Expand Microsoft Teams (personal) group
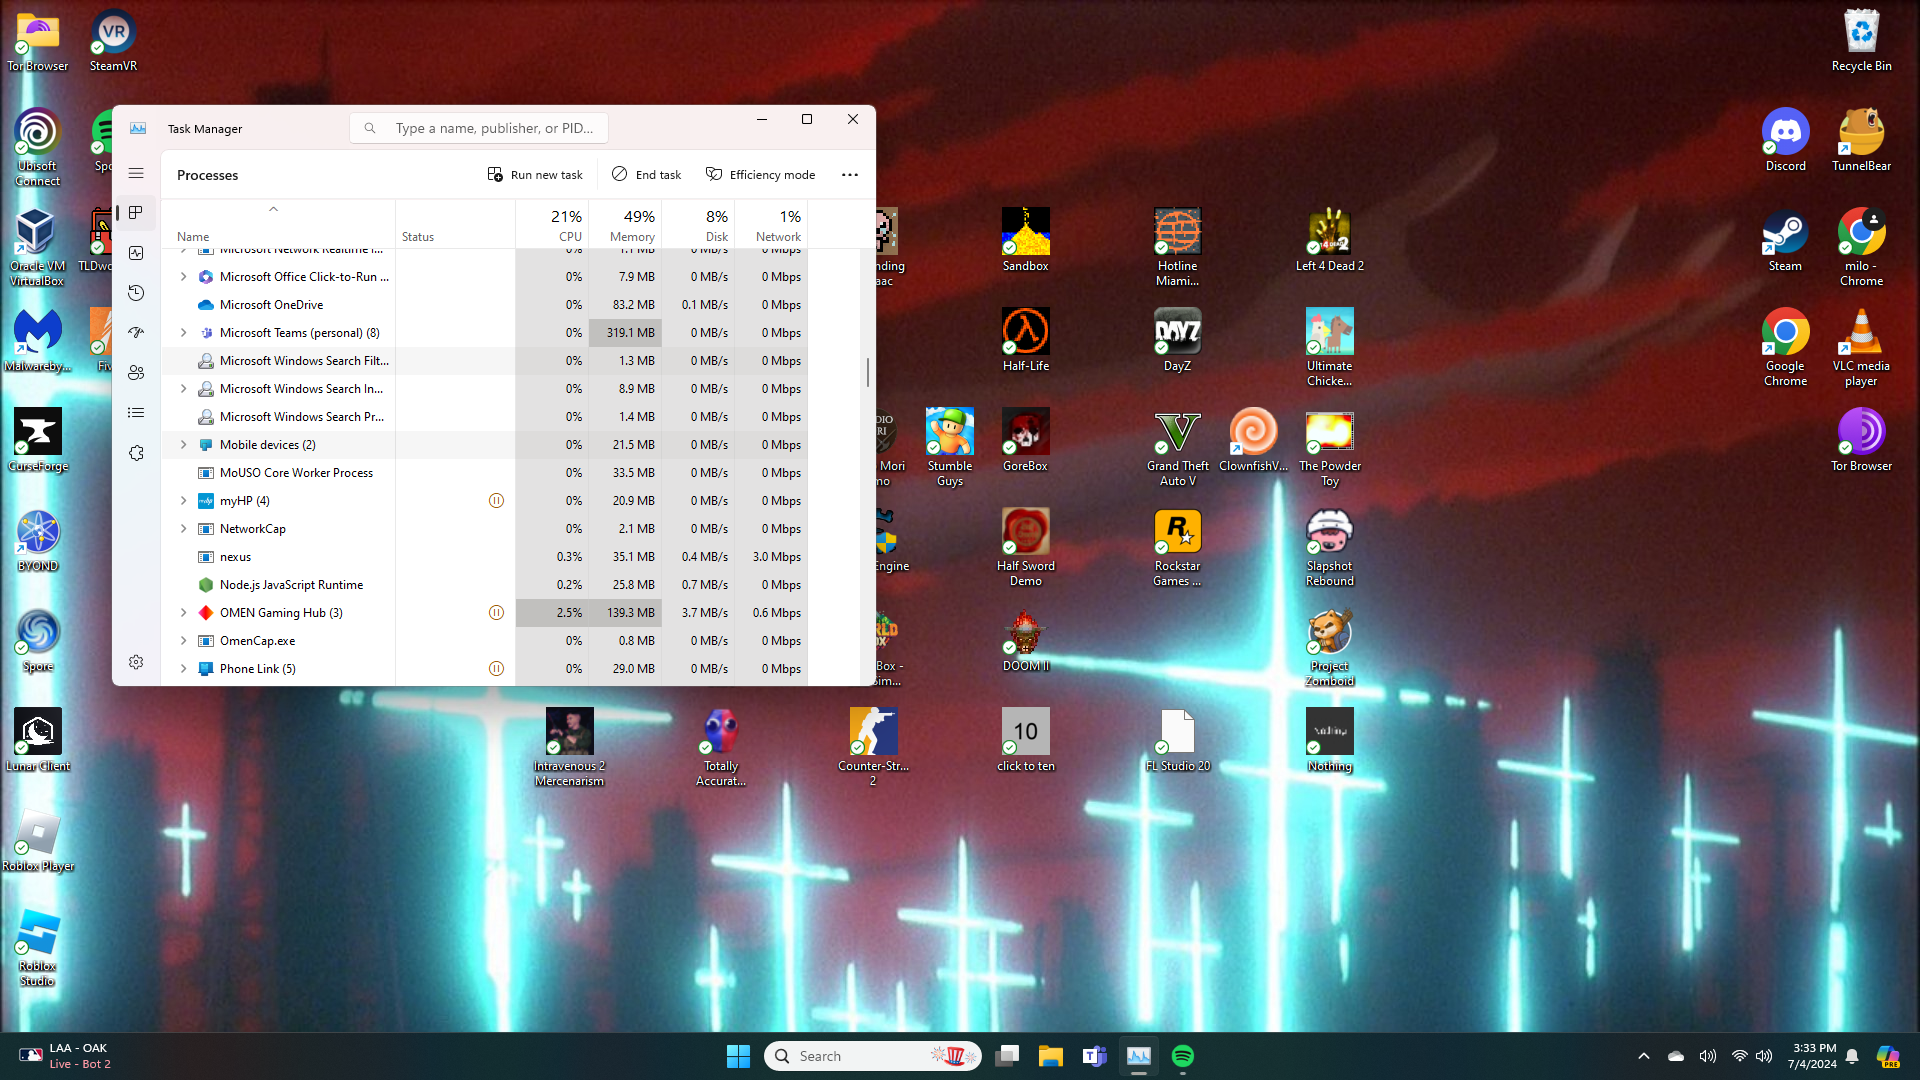Viewport: 1920px width, 1080px height. (183, 333)
